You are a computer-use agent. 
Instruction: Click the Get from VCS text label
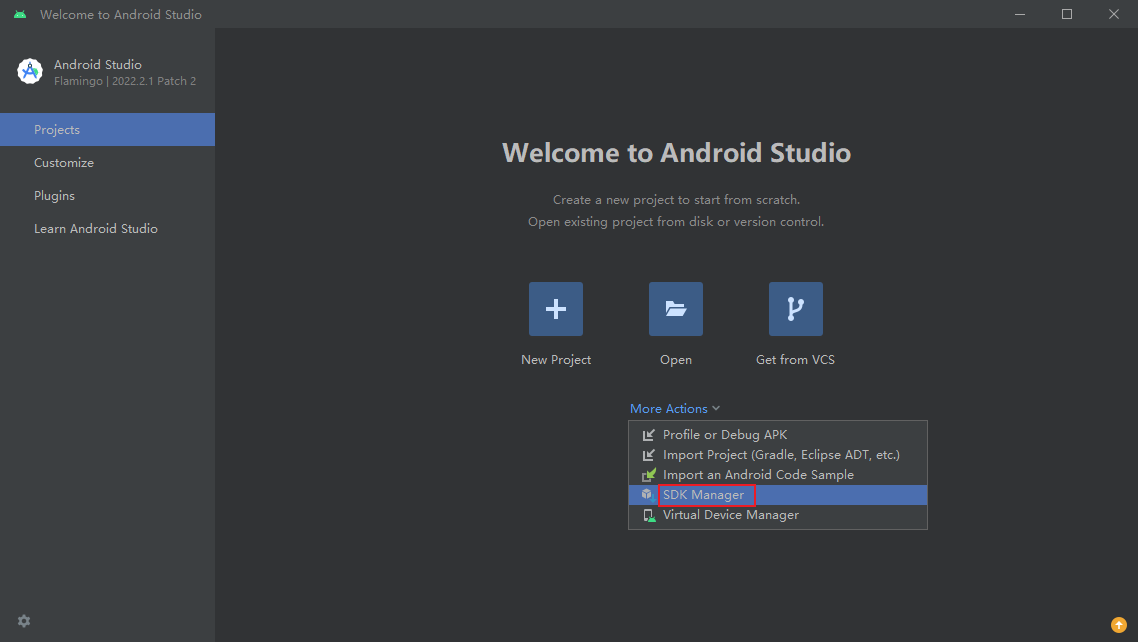[795, 360]
